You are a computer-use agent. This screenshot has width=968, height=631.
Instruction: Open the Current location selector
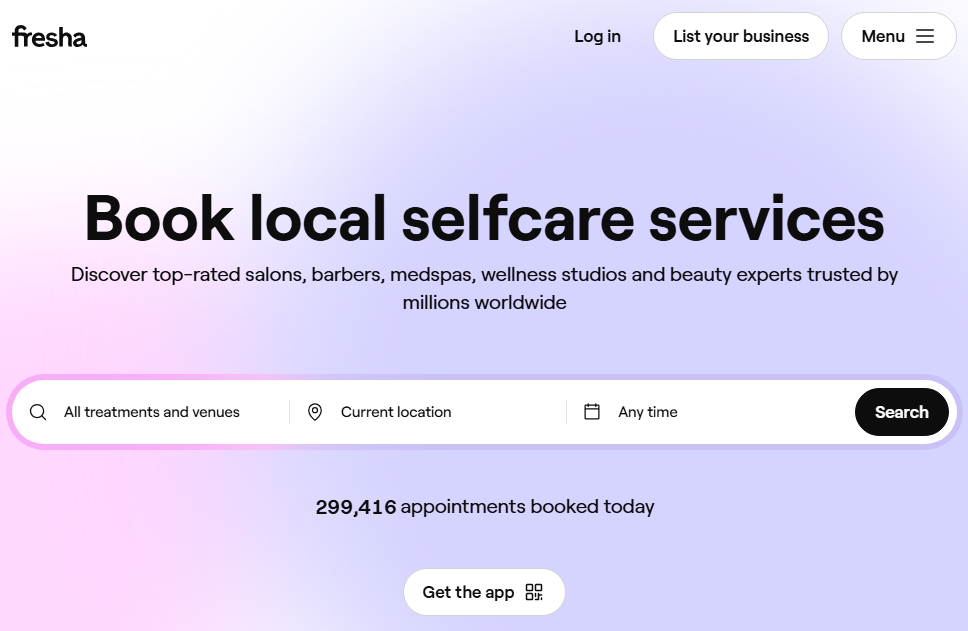click(396, 412)
